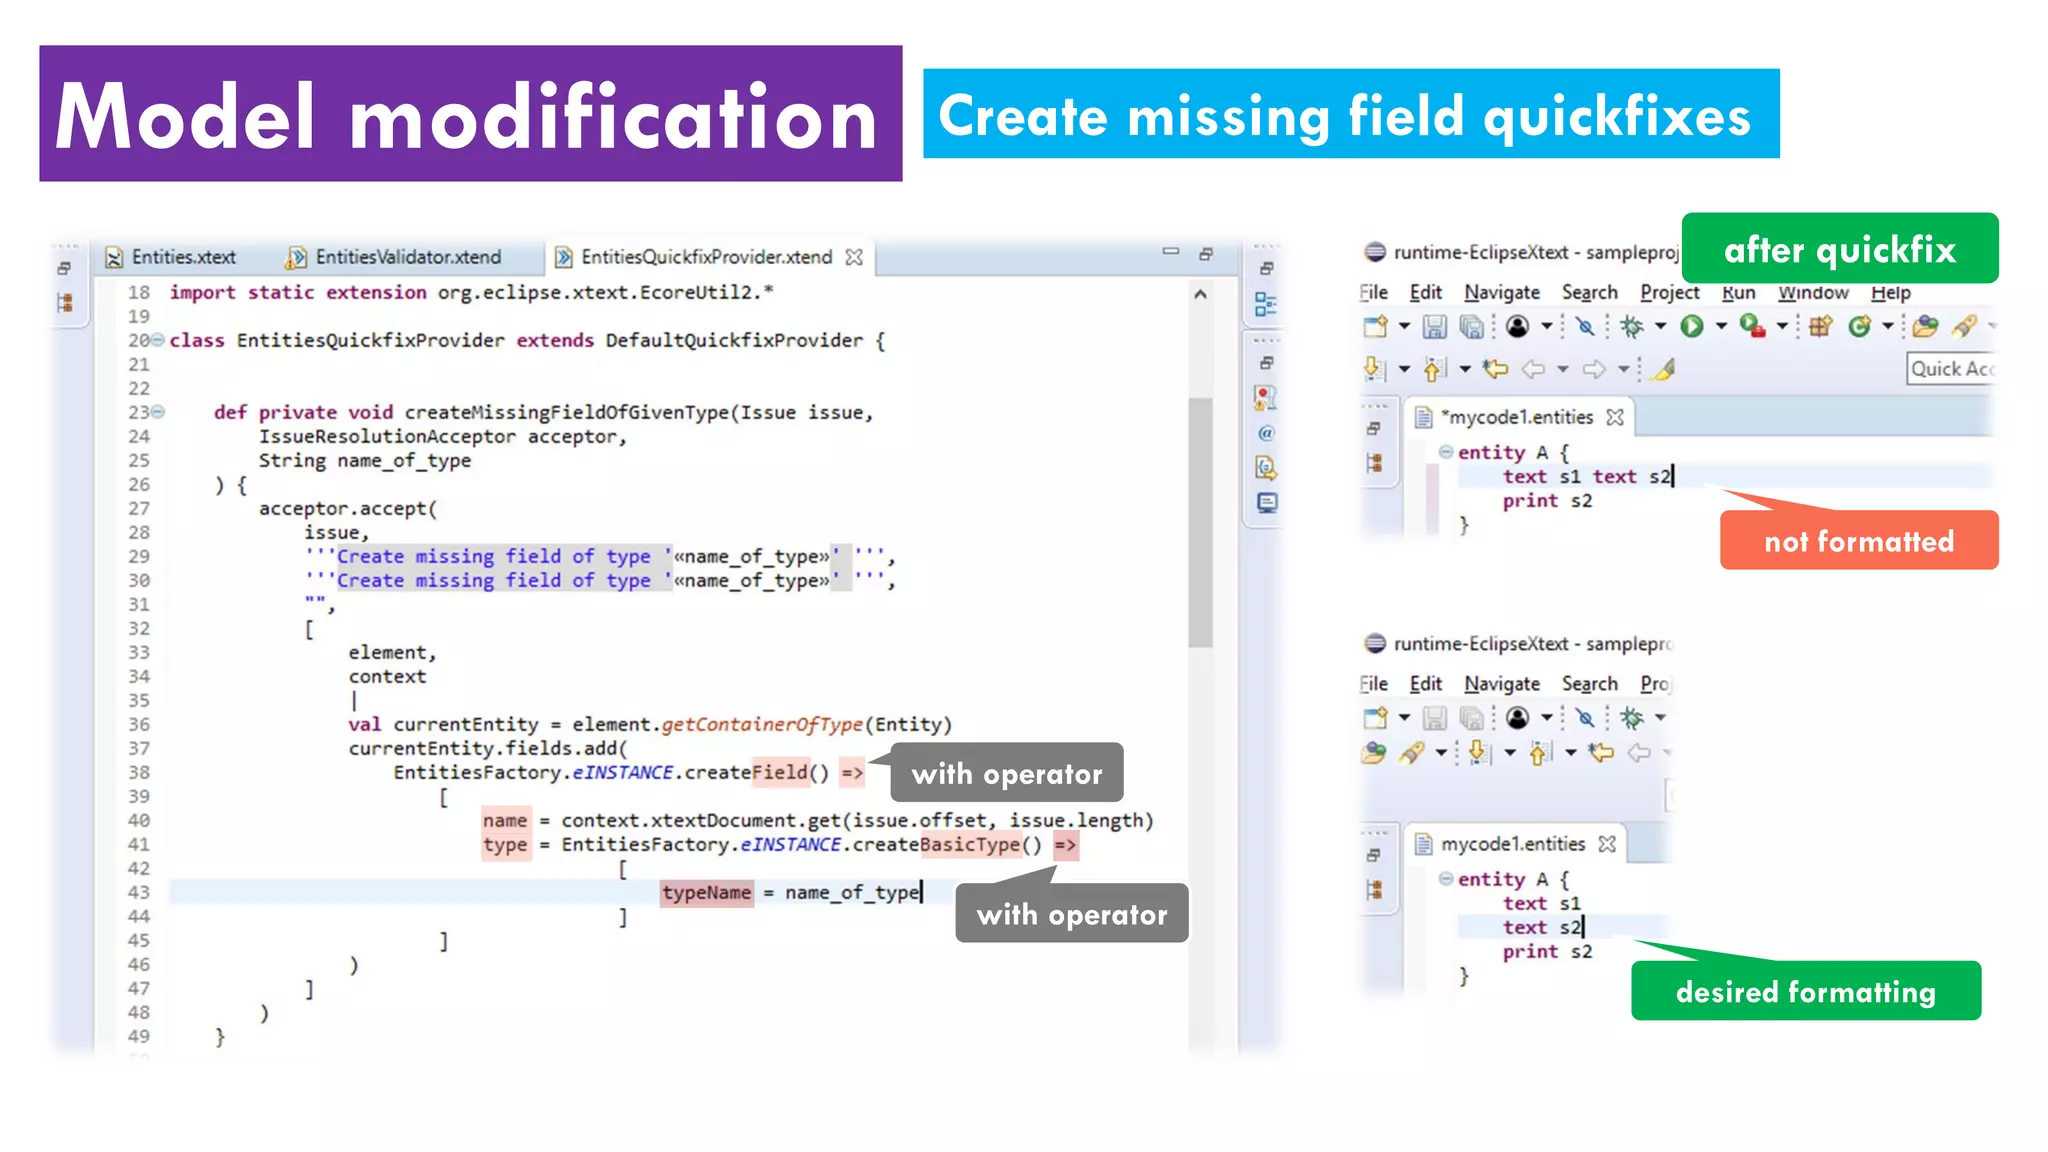2048x1152 pixels.
Task: Toggle Skip All Breakpoints in saved mycode1.entities window
Action: [x=1584, y=718]
